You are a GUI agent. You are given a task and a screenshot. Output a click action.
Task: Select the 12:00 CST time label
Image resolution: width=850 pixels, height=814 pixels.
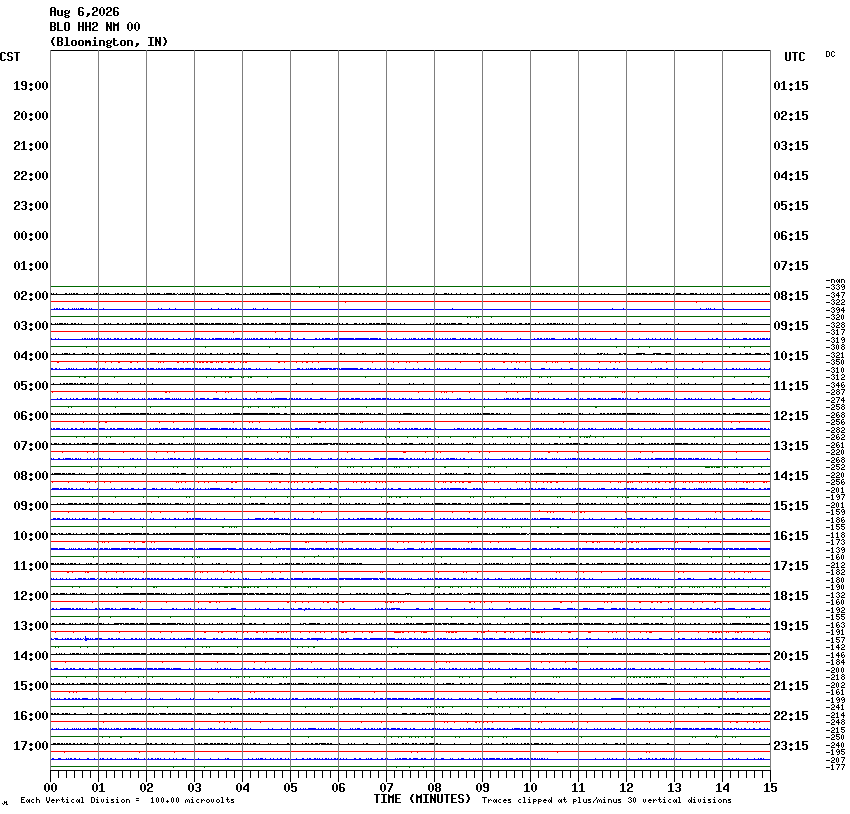[x=31, y=596]
